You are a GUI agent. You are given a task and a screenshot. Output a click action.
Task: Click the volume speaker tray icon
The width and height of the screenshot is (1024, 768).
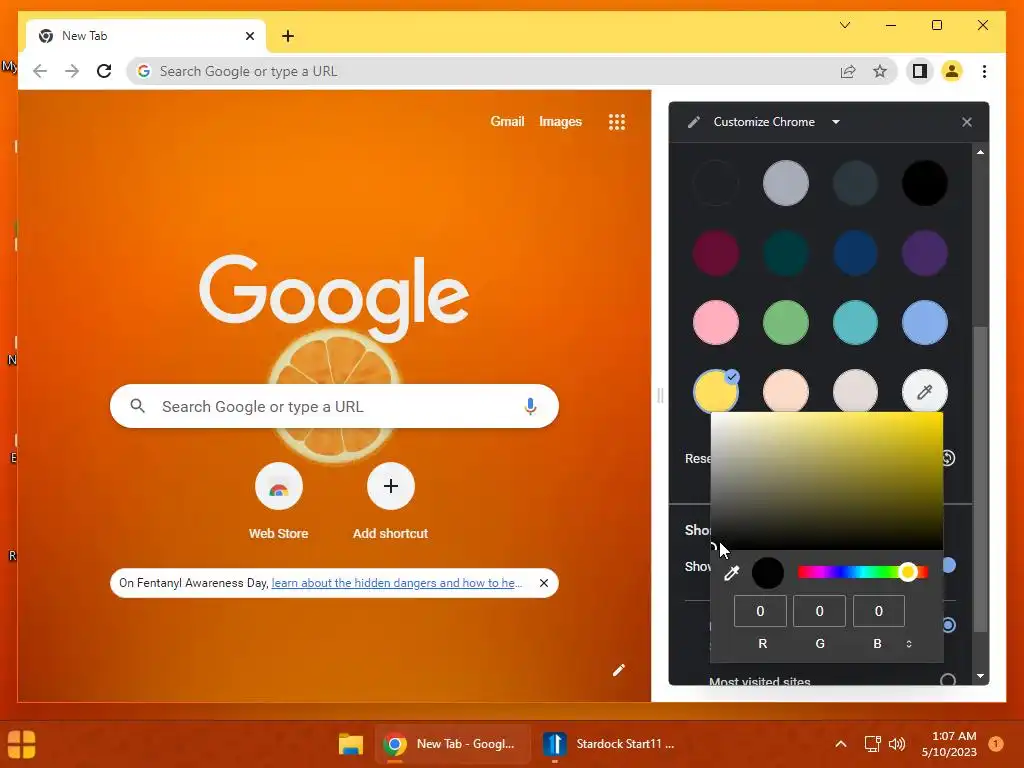(x=897, y=744)
